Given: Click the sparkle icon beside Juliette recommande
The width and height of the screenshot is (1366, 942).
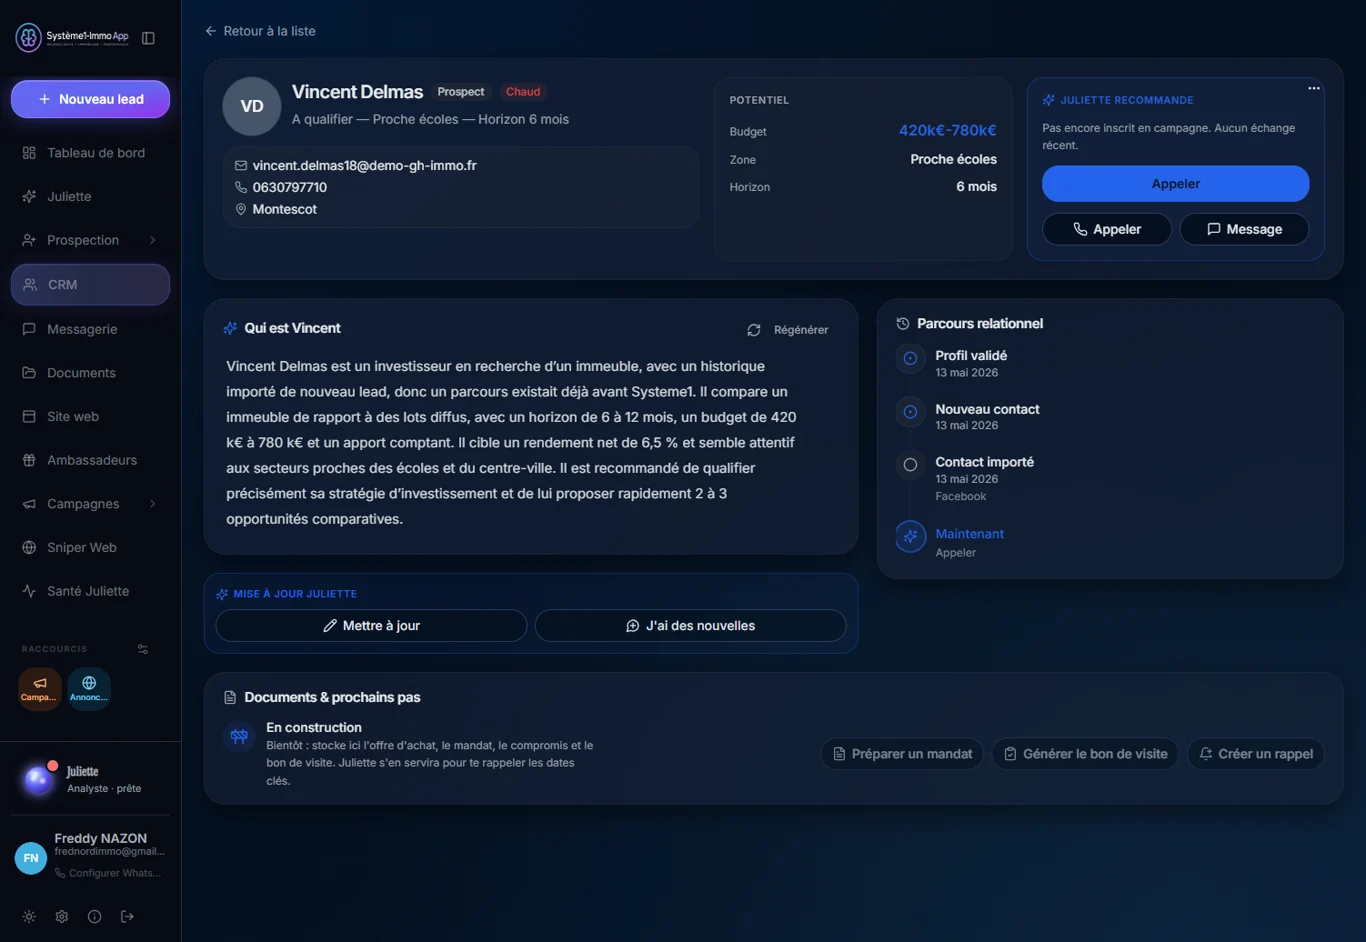Looking at the screenshot, I should coord(1049,100).
